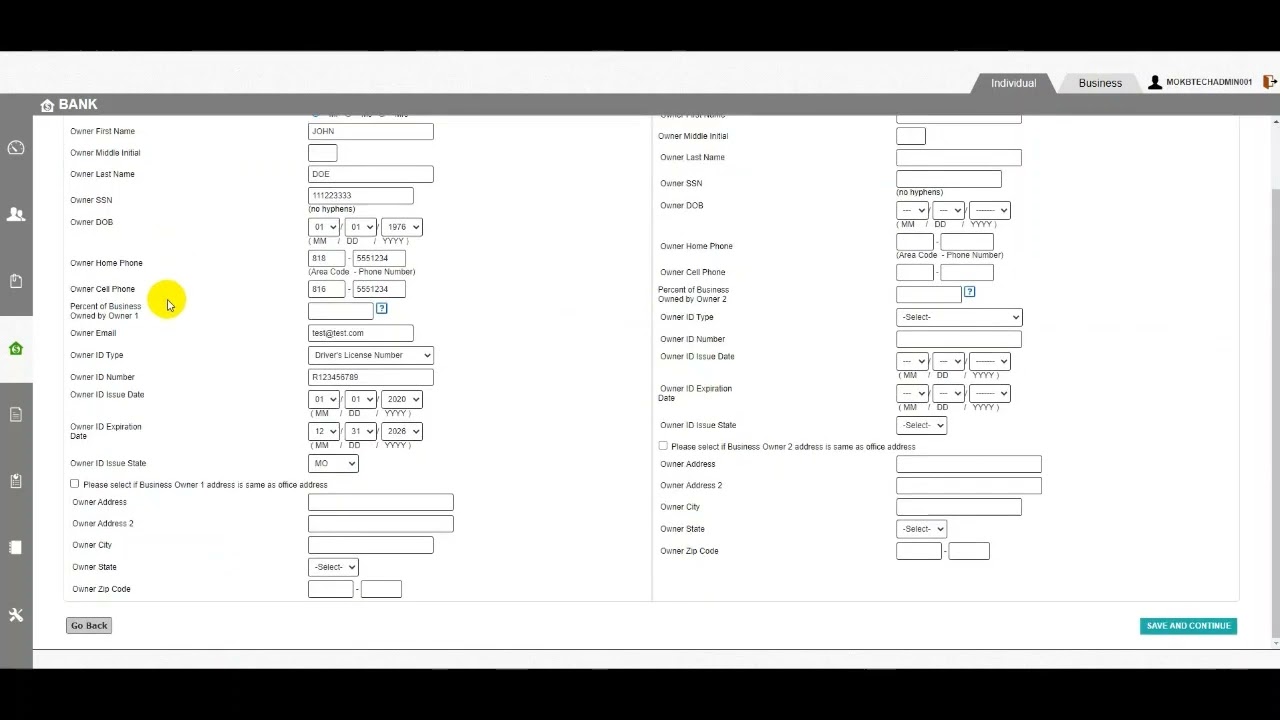1280x720 pixels.
Task: Click Owner 1 SSN input field
Action: point(361,195)
